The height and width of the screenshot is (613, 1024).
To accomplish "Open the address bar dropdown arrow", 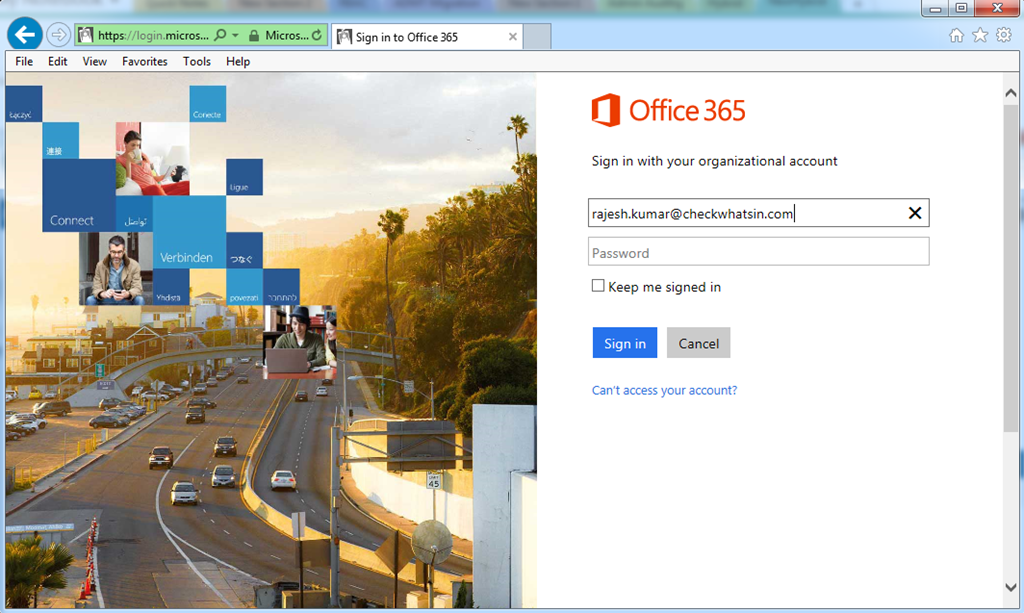I will tap(235, 35).
